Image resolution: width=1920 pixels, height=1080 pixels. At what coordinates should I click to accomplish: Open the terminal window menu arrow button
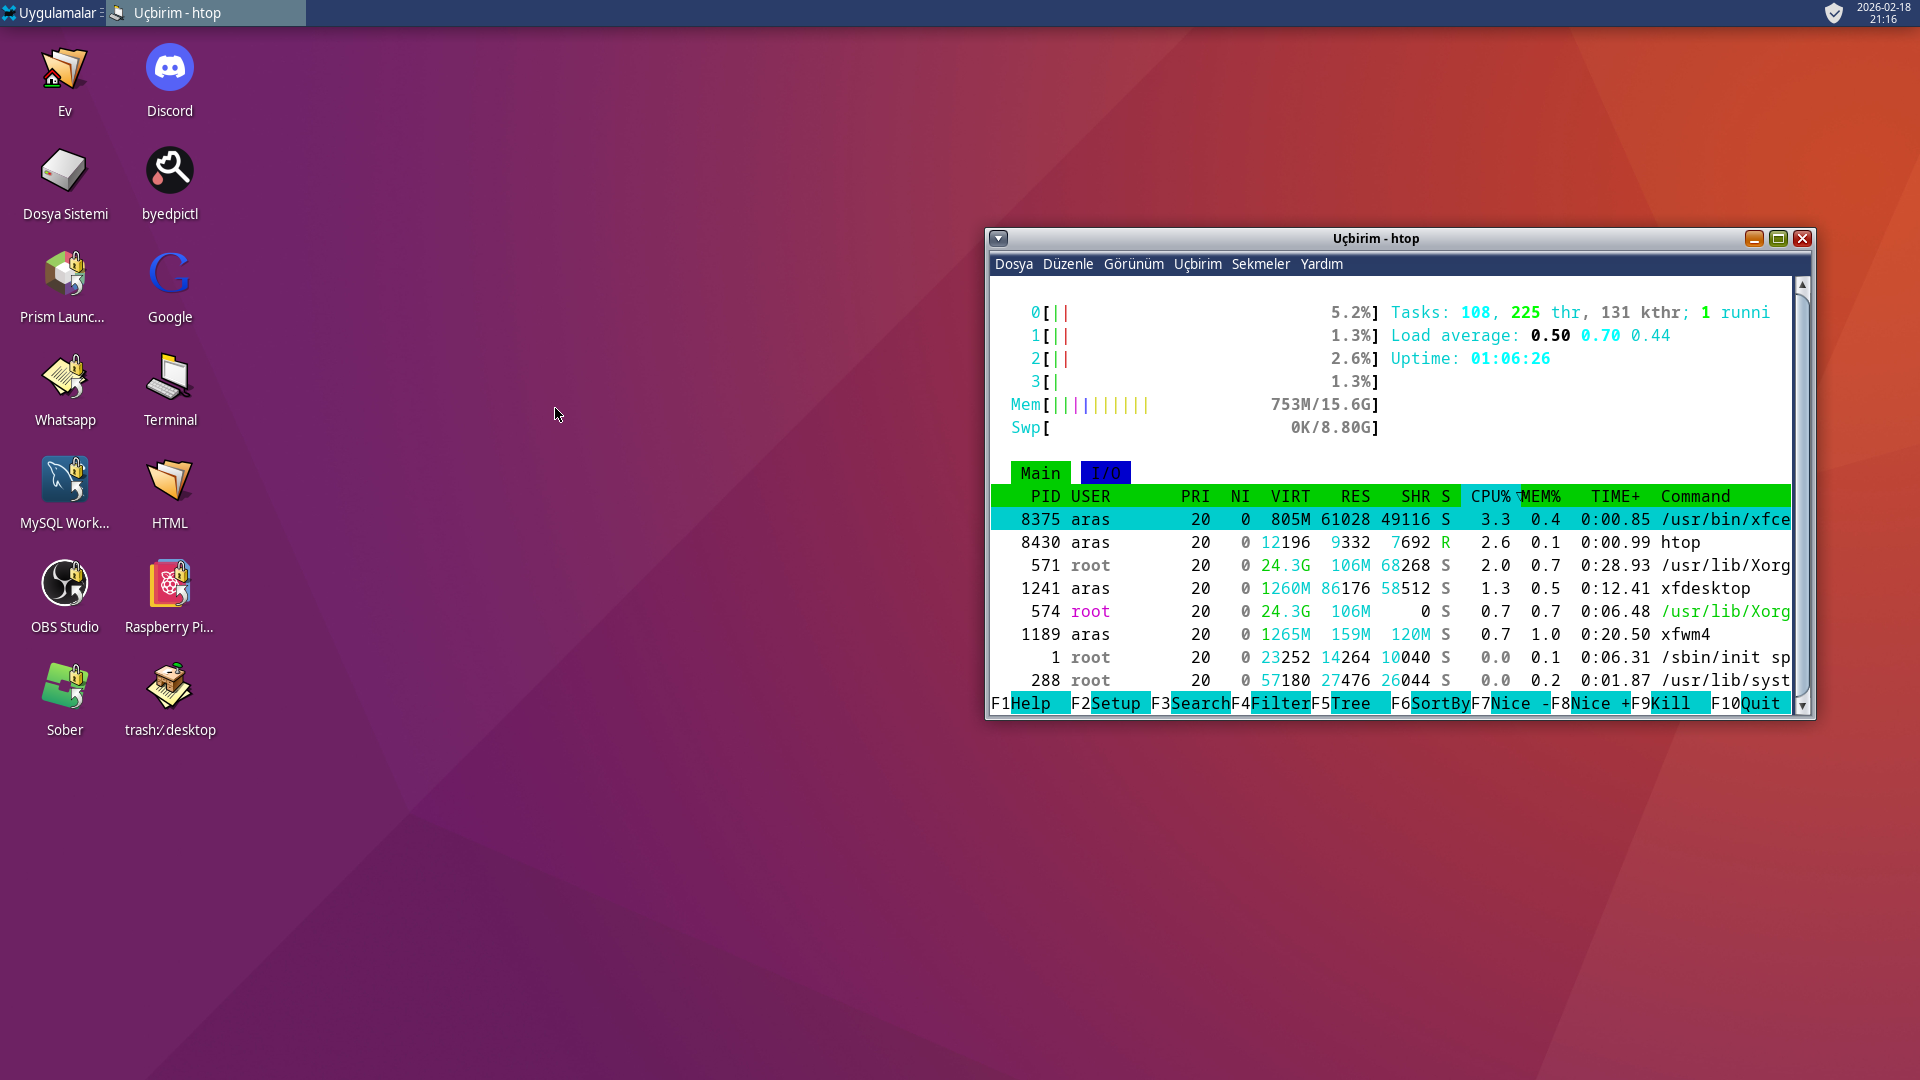point(998,238)
